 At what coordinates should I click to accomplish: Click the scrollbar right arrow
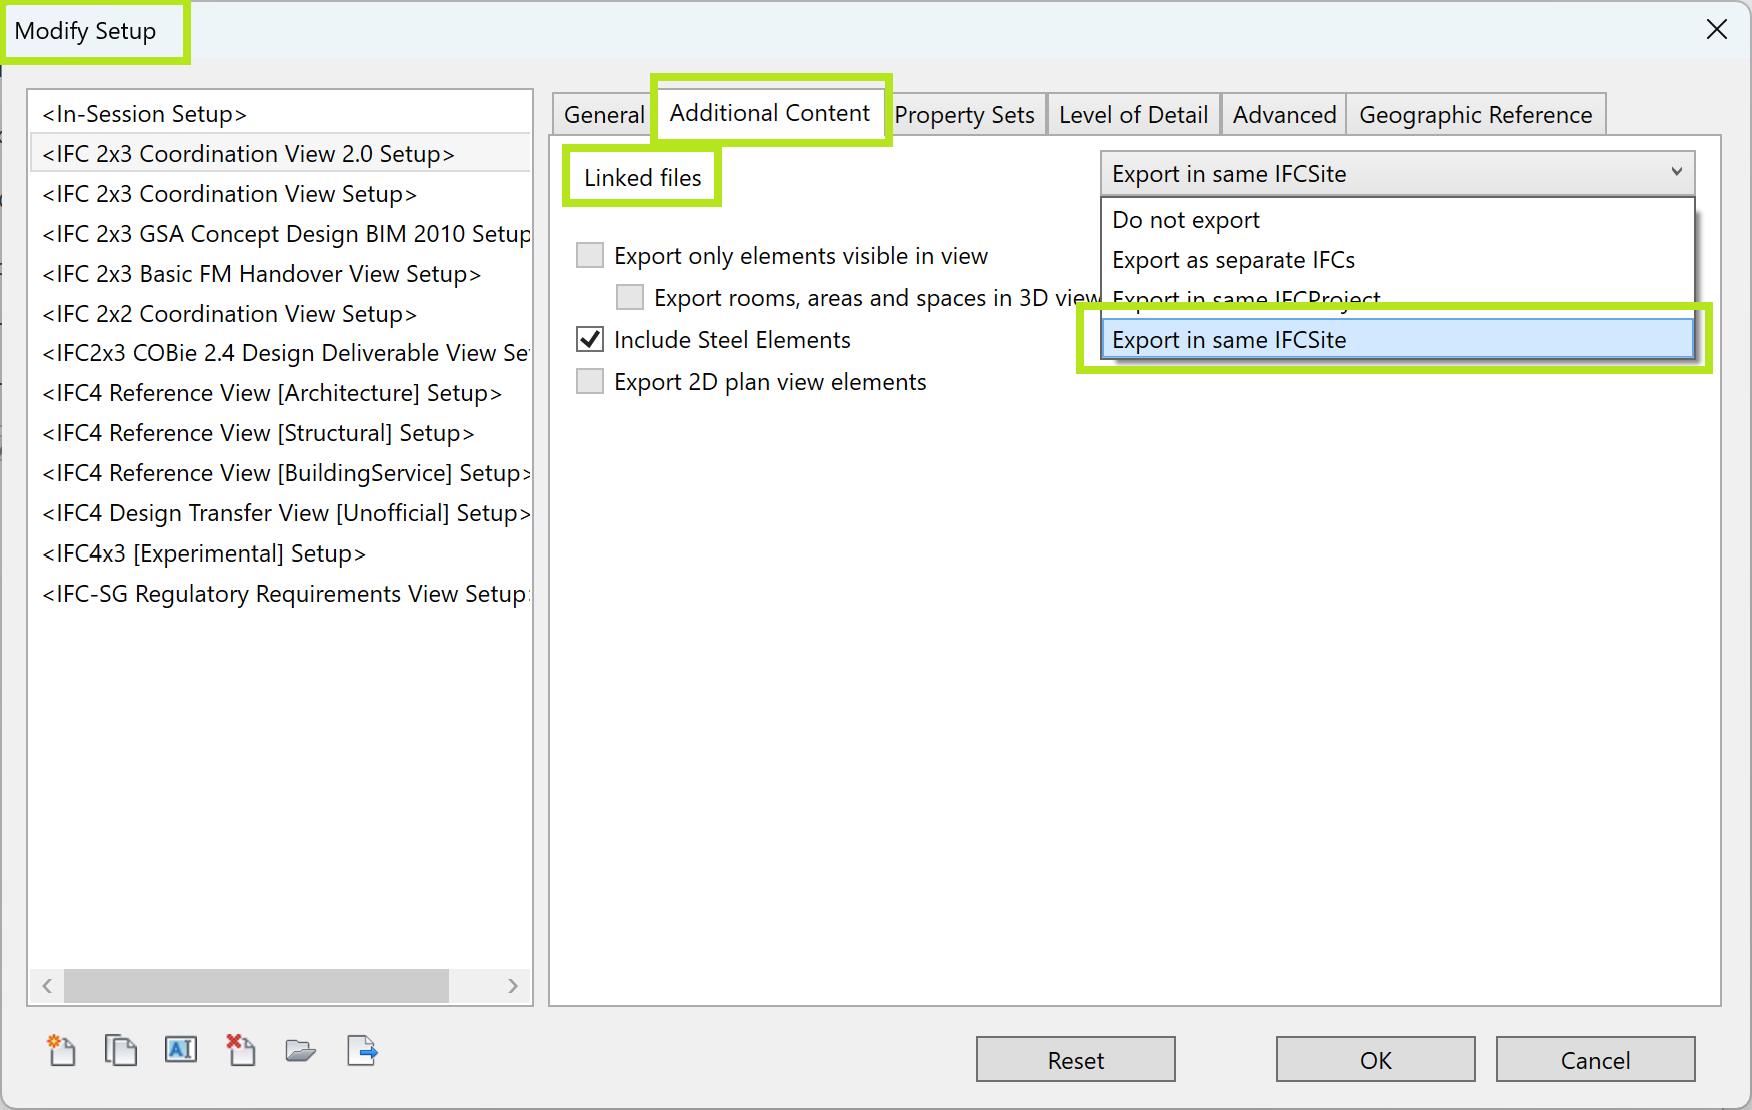pyautogui.click(x=513, y=986)
